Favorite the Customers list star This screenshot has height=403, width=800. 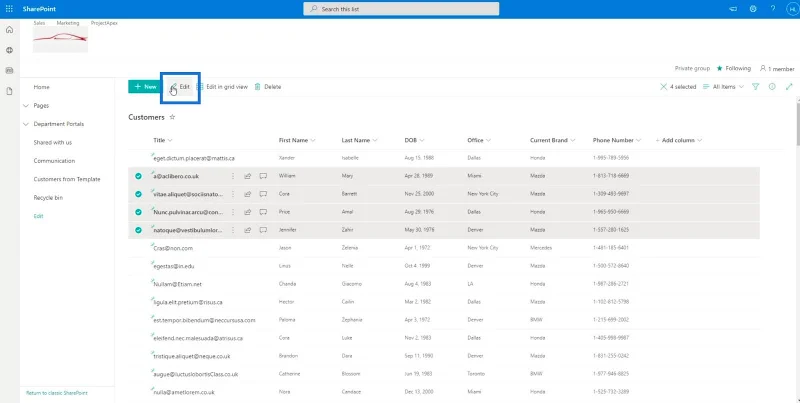pos(172,117)
